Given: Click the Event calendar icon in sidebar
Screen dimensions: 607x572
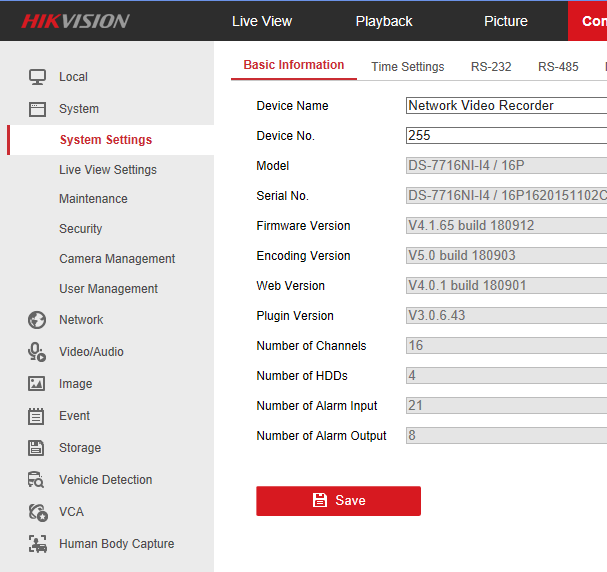Looking at the screenshot, I should (37, 416).
